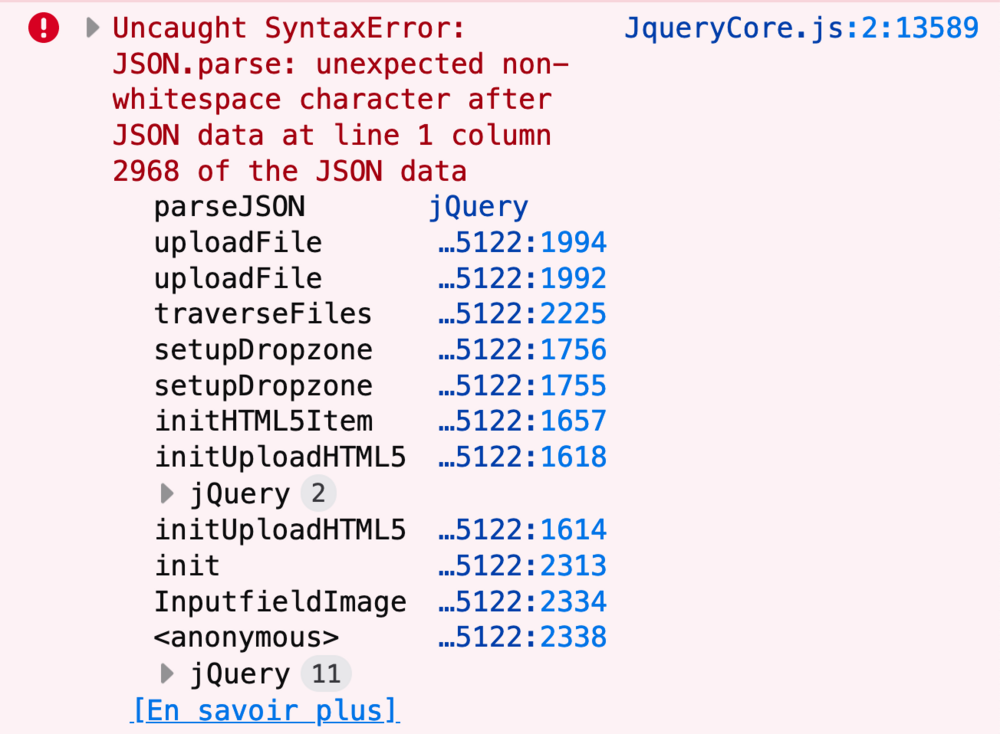Screen dimensions: 1000x734
Task: Open jQuery source for parseJSON frame
Action: tap(478, 207)
